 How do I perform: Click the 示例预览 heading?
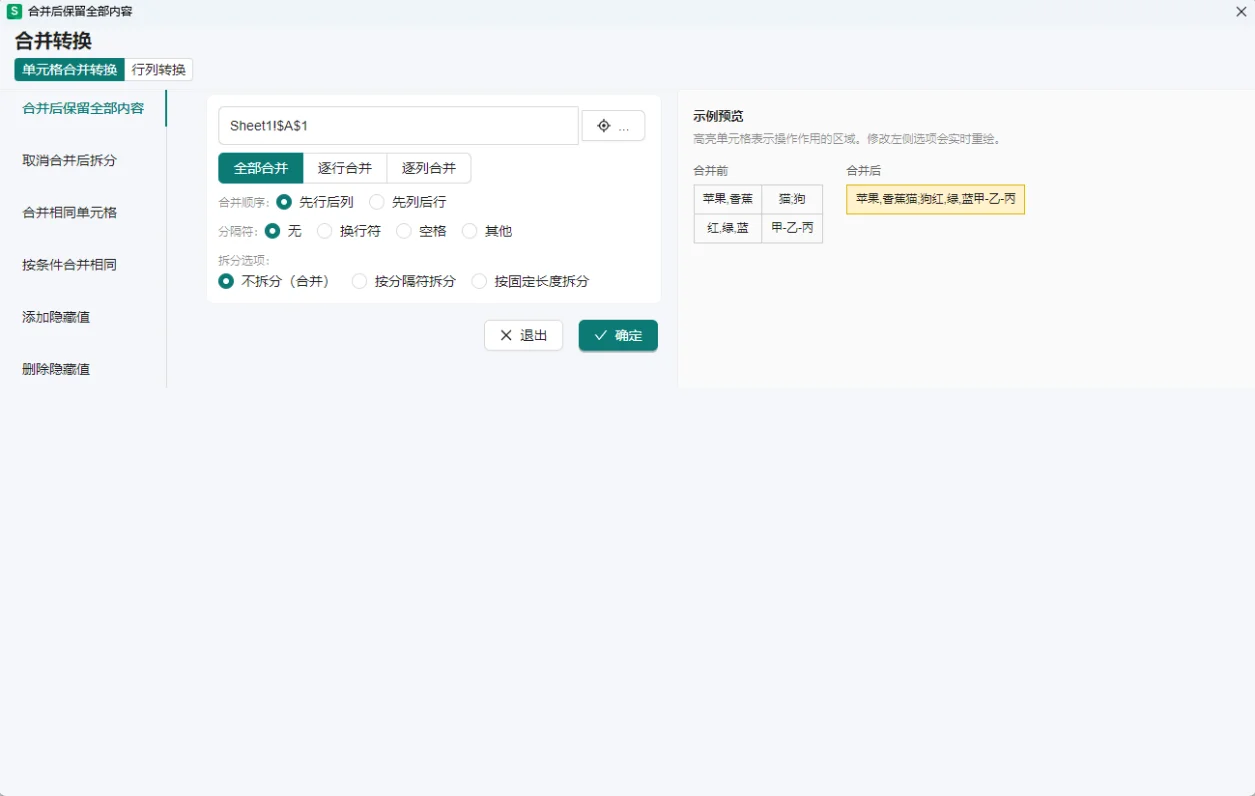point(718,116)
